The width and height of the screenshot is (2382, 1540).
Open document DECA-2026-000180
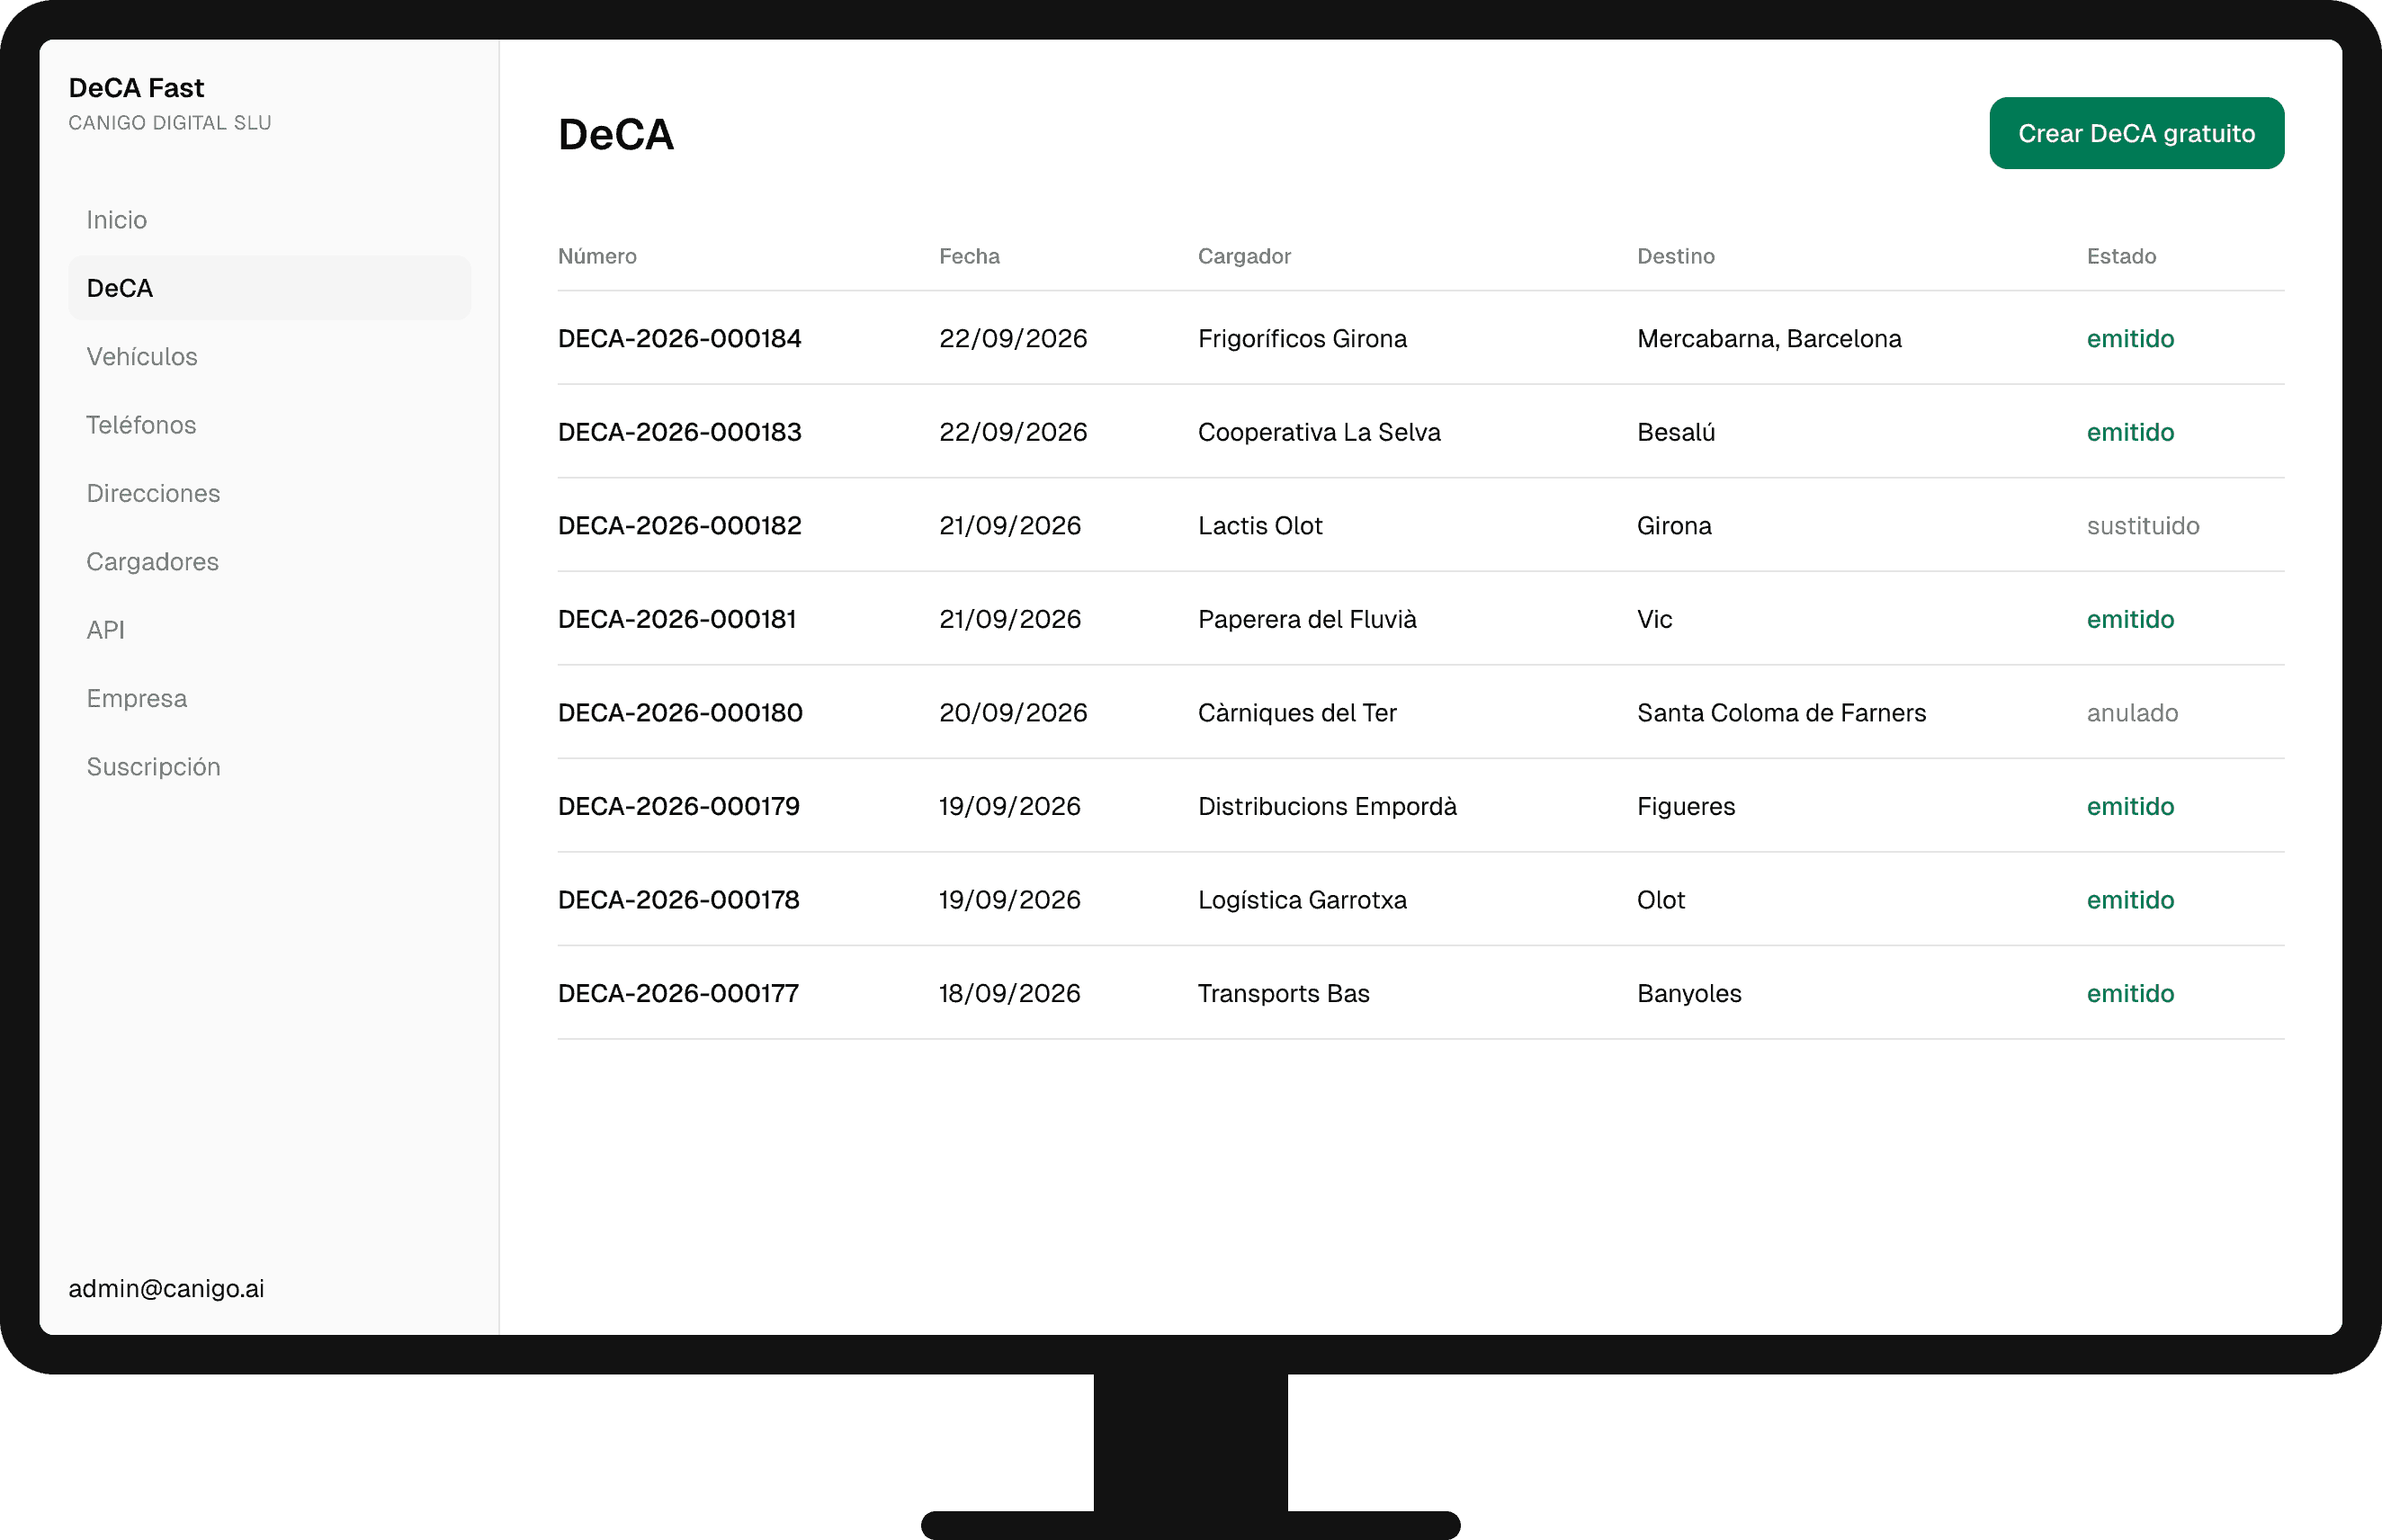tap(680, 713)
